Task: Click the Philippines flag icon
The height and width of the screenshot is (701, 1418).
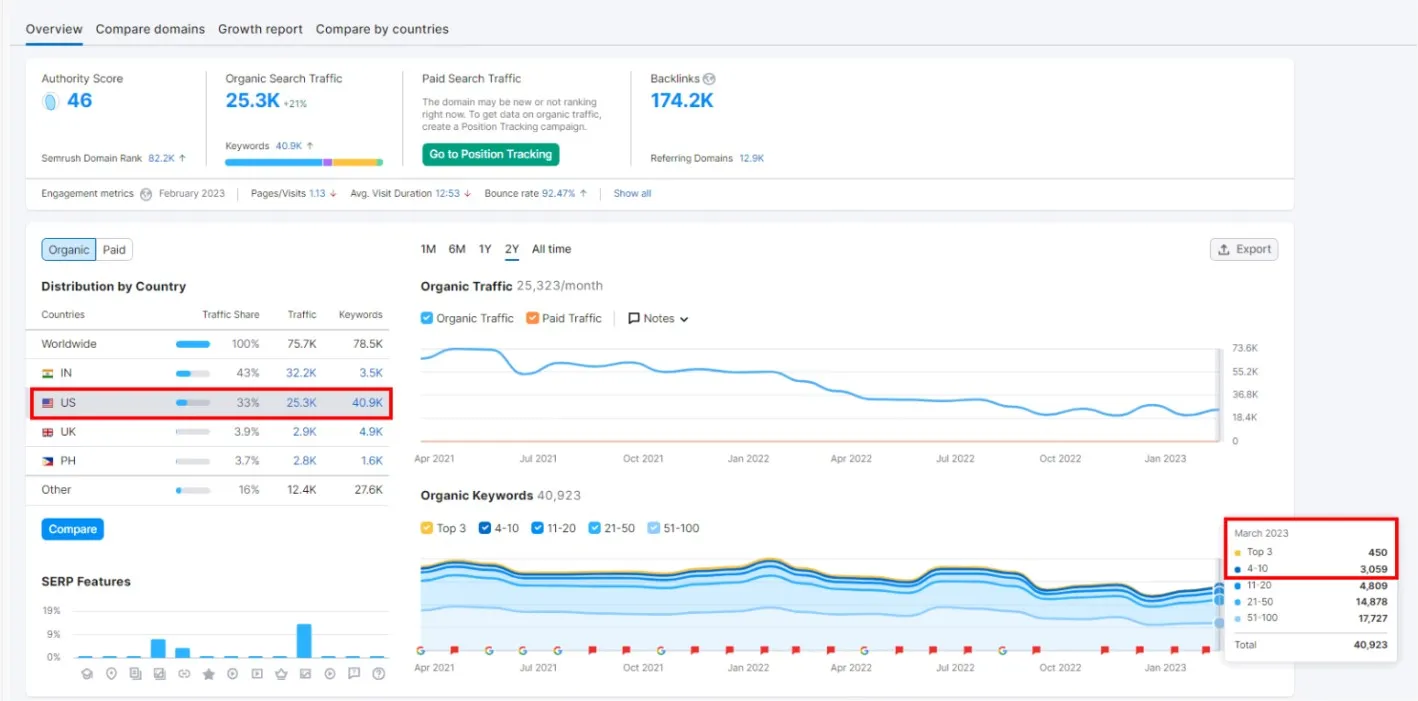Action: pyautogui.click(x=47, y=461)
